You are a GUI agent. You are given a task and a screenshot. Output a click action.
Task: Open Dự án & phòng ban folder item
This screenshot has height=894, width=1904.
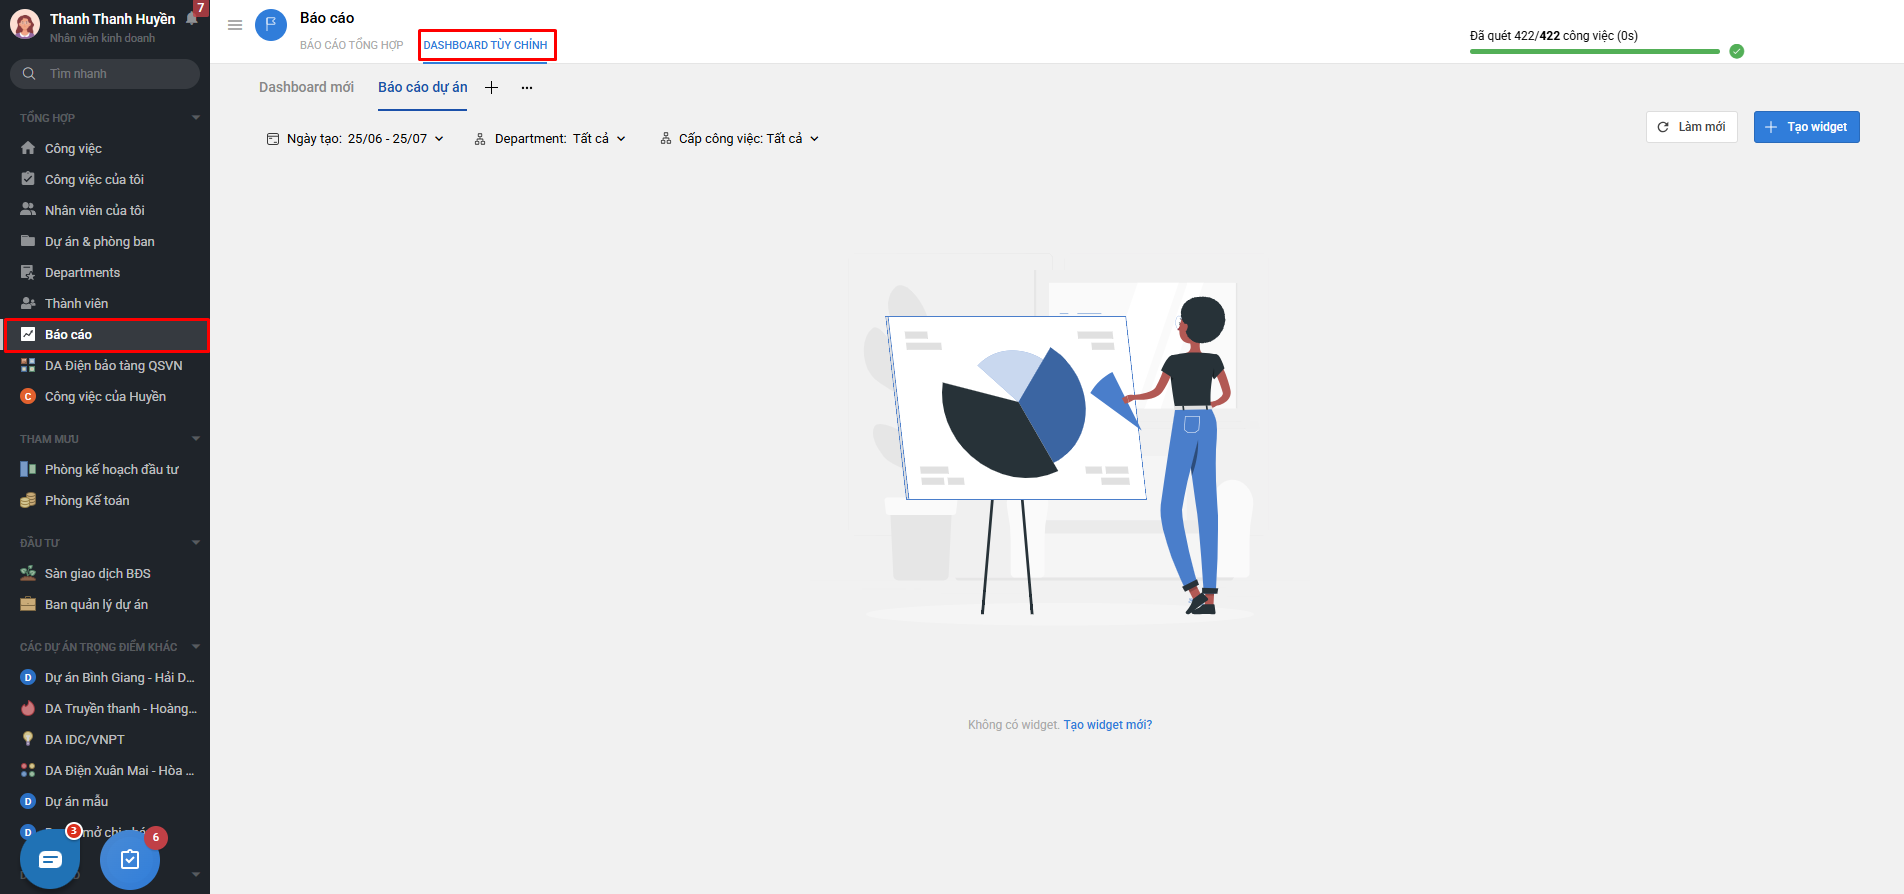(x=105, y=241)
